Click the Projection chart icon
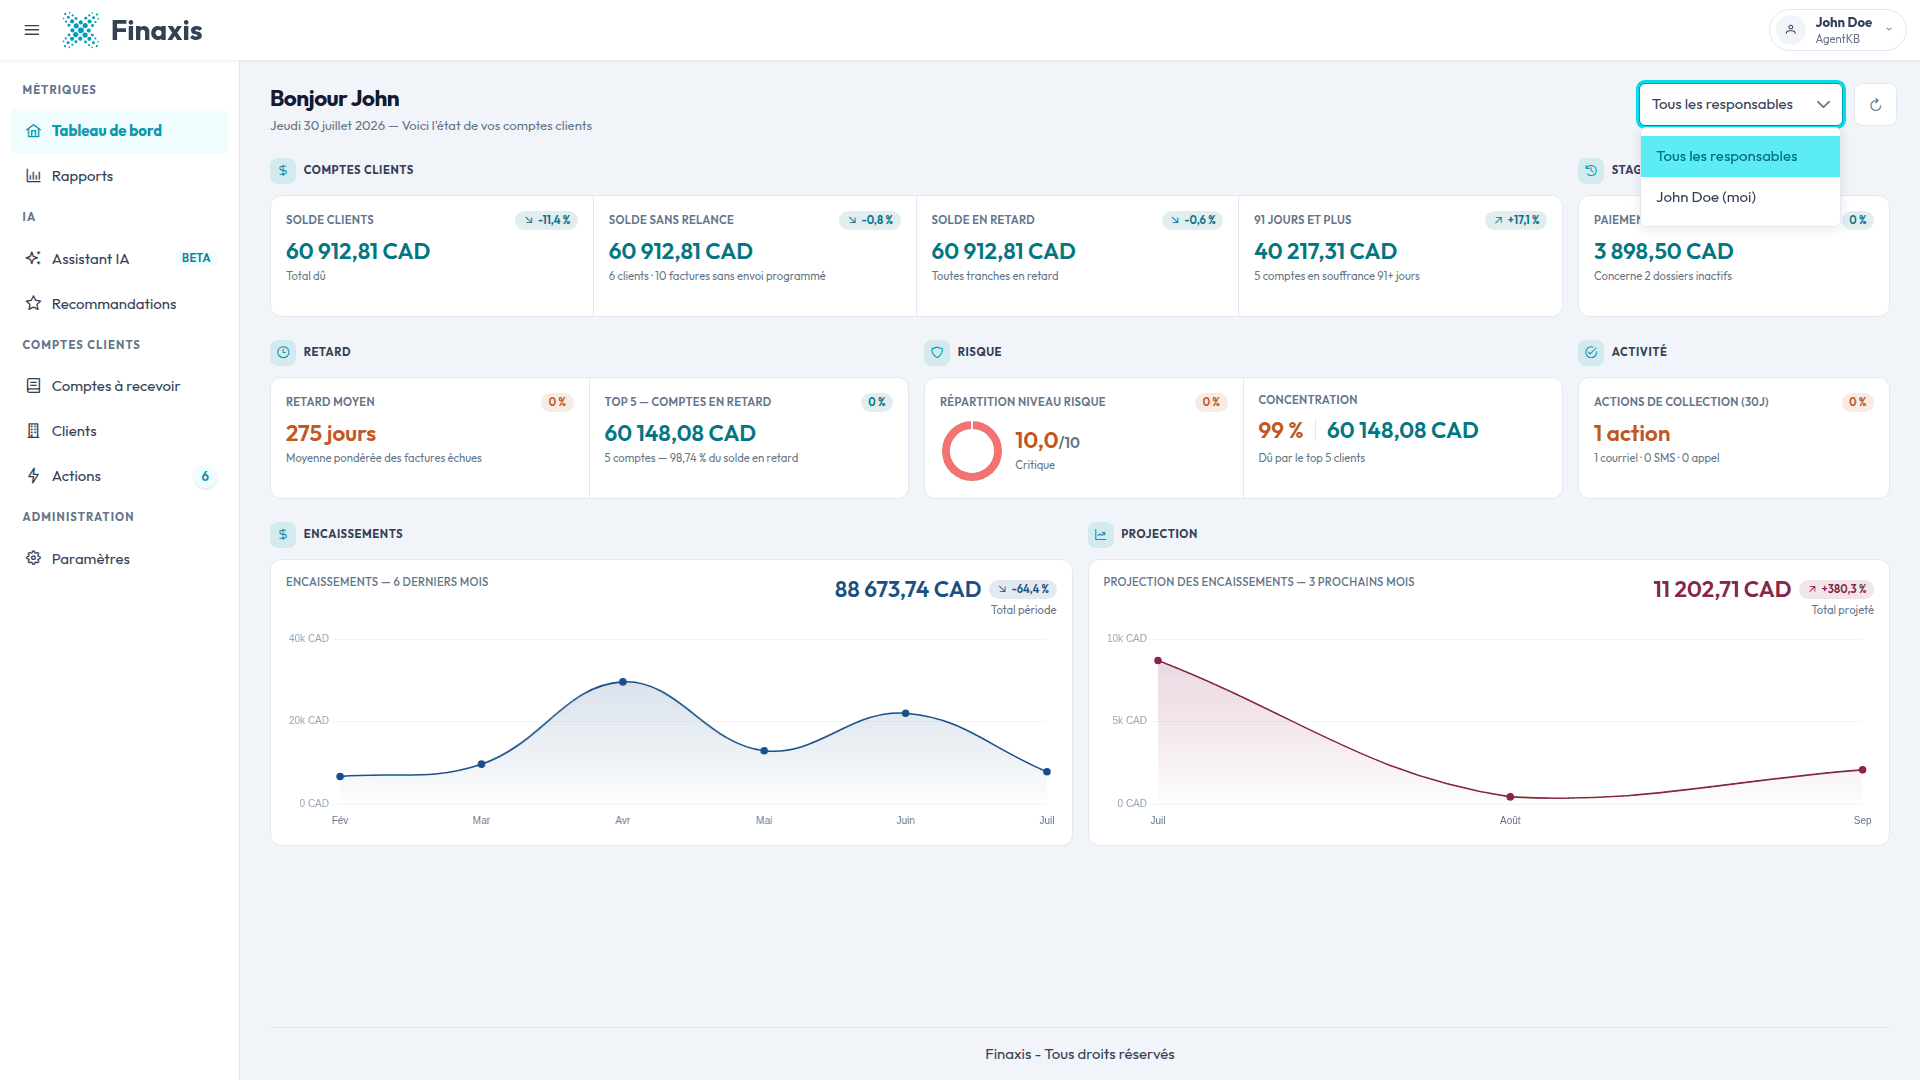 pos(1101,534)
